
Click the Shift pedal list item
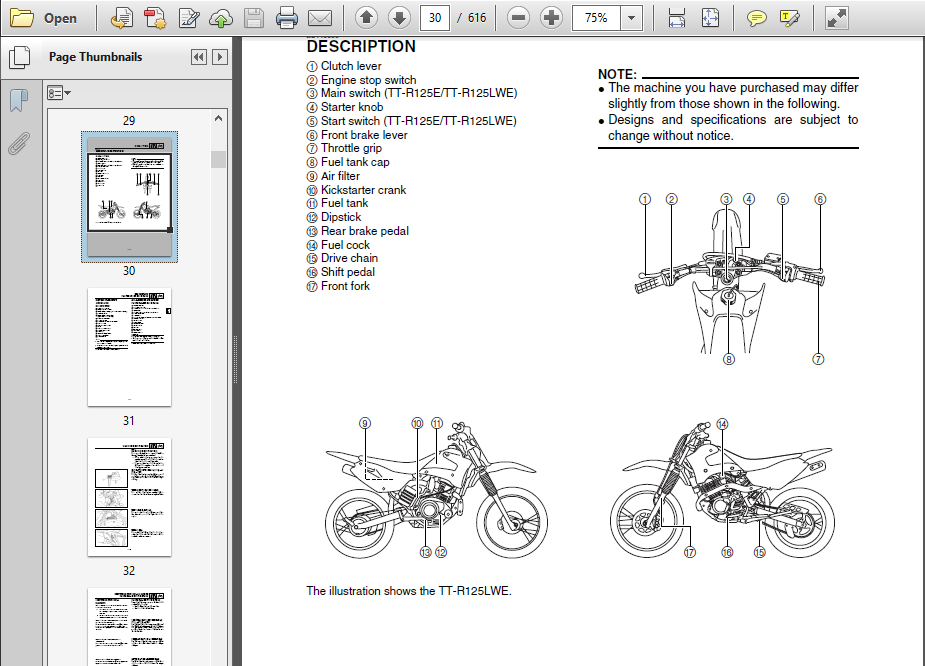(340, 272)
